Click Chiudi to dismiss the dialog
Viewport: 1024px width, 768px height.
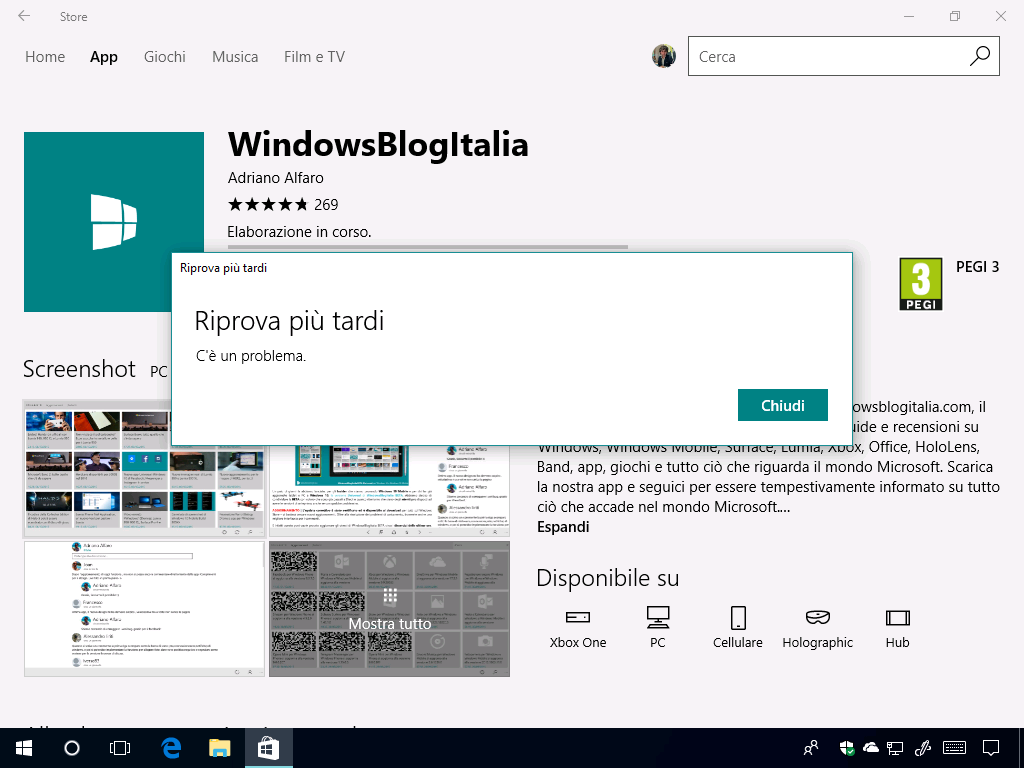tap(783, 406)
